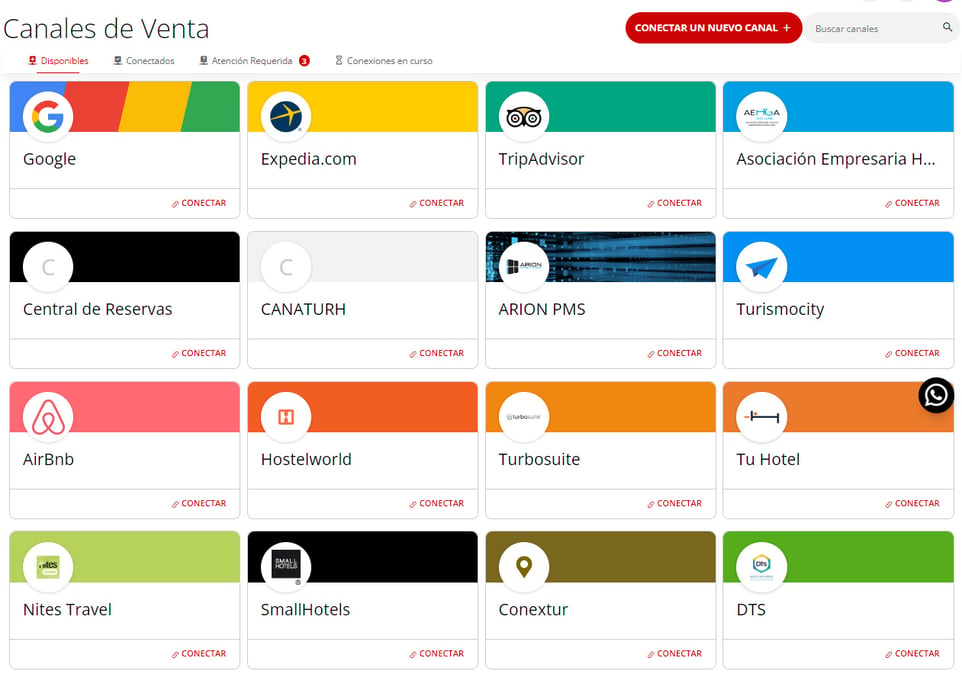Click the search magnifier icon
The image size is (962, 674).
tap(947, 27)
